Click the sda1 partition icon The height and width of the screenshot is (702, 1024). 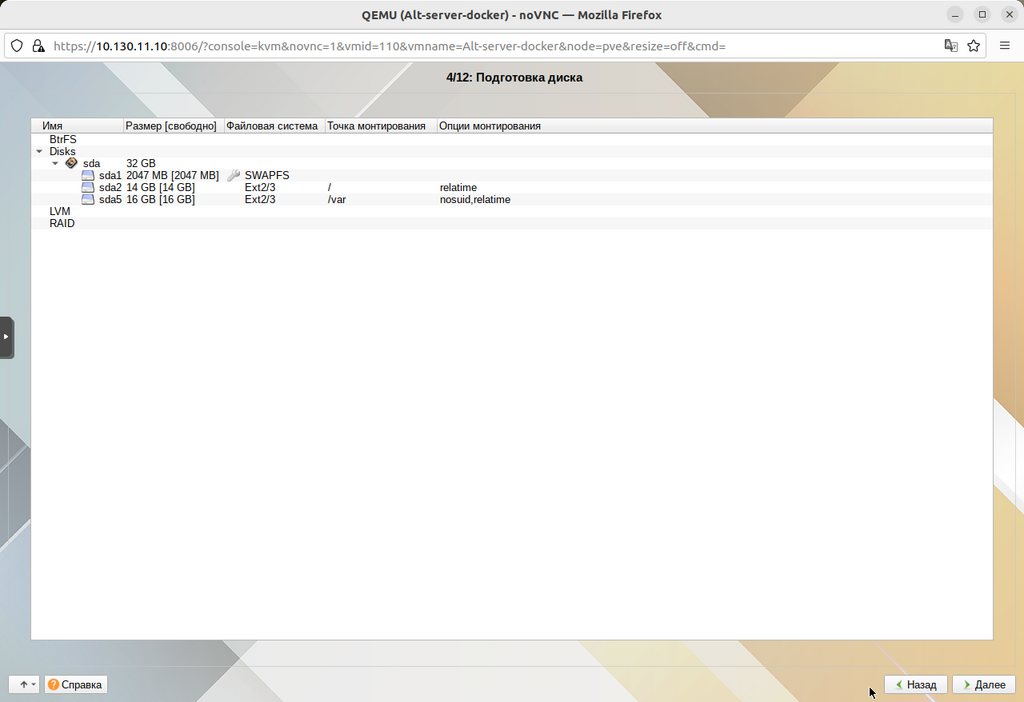(88, 175)
